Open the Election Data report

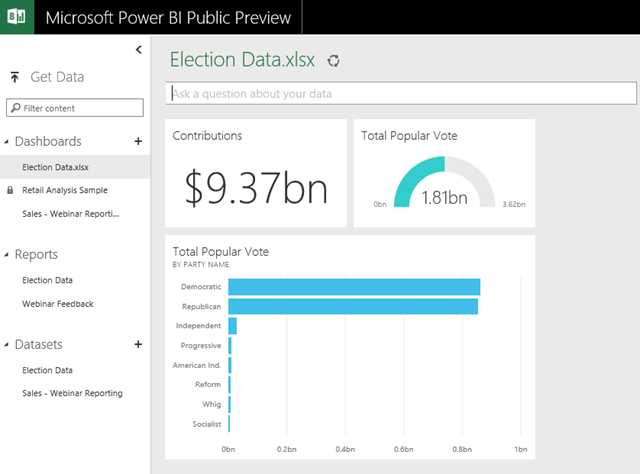[x=47, y=280]
